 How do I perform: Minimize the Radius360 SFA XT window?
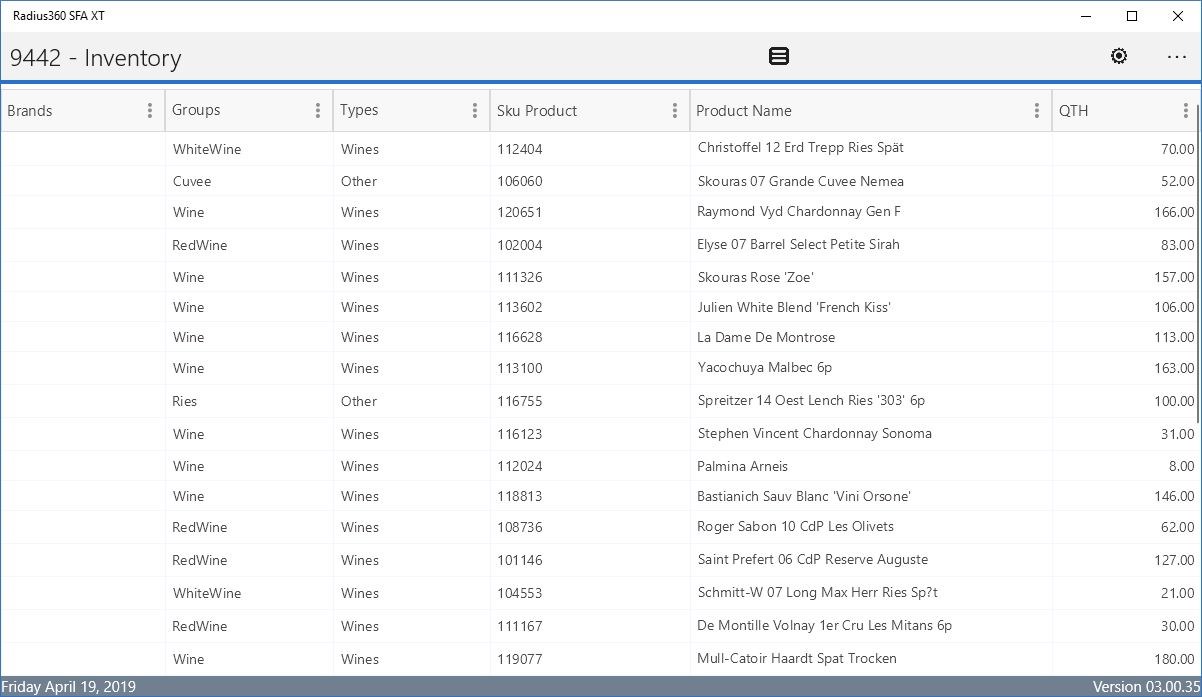tap(1087, 16)
